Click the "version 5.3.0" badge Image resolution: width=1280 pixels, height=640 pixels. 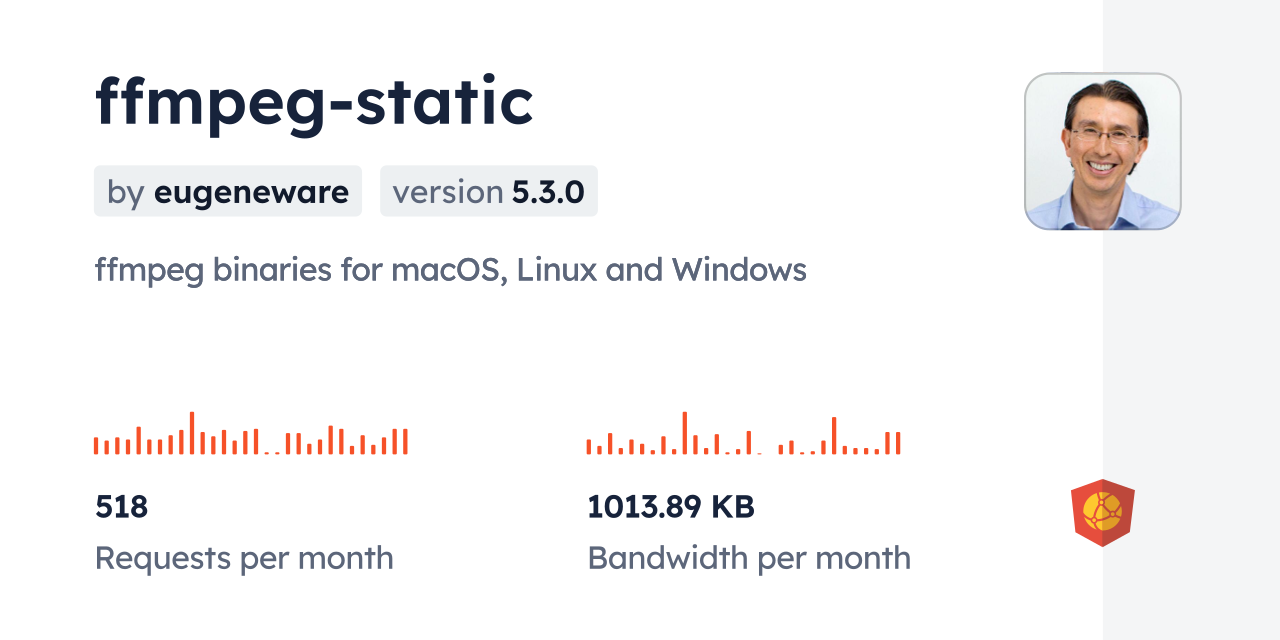pos(488,192)
